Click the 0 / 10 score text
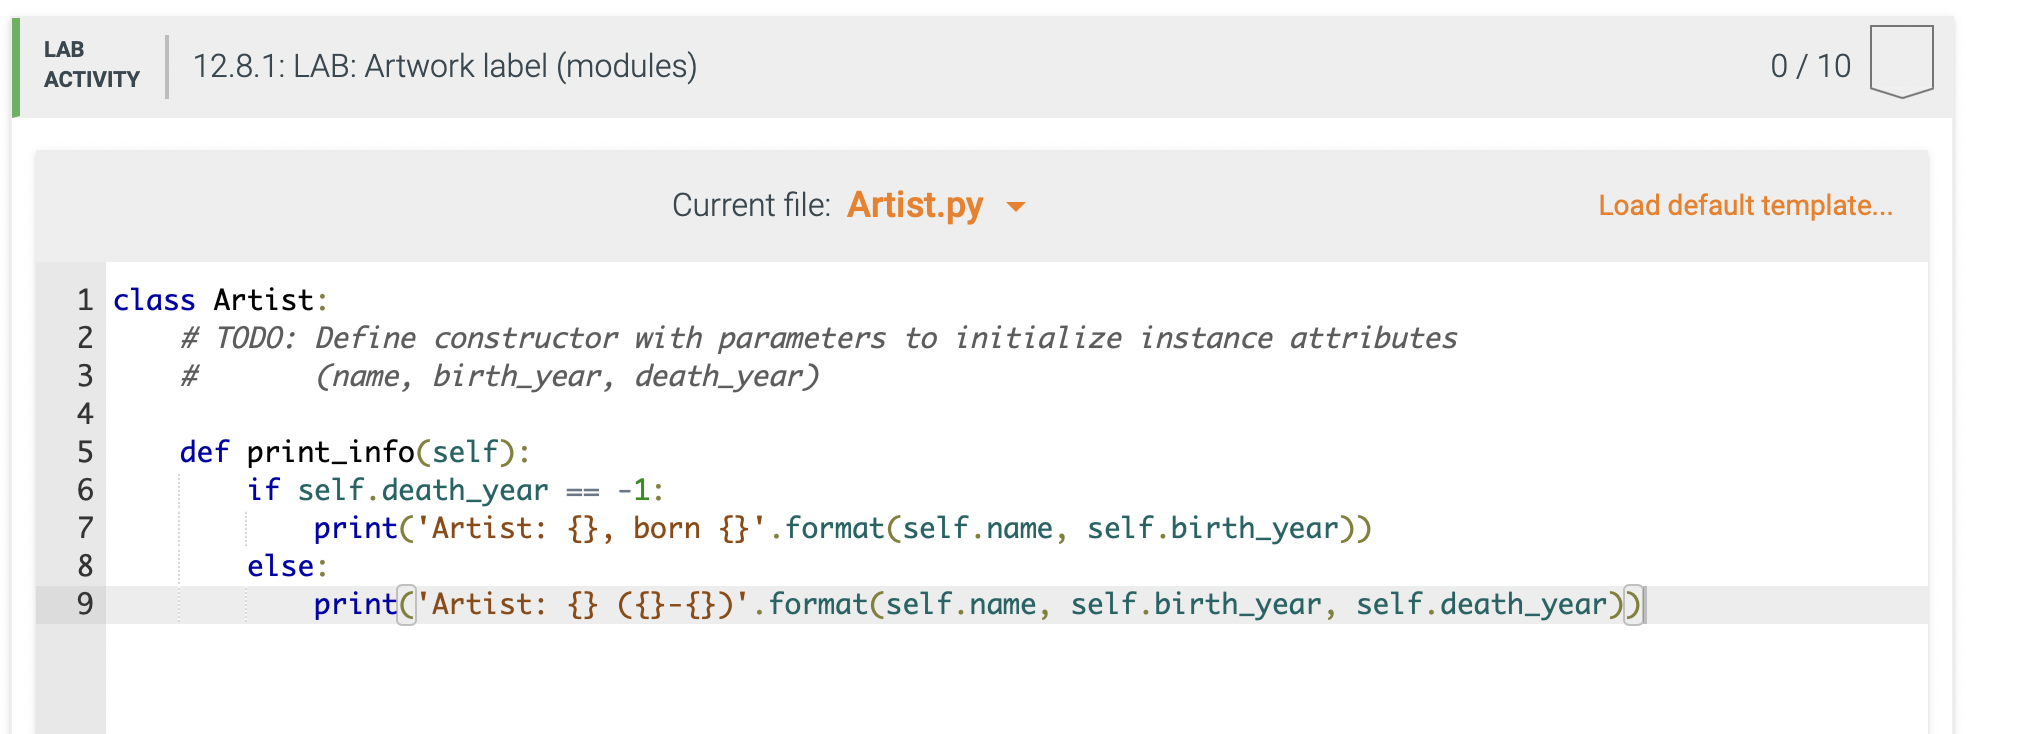 click(1810, 66)
